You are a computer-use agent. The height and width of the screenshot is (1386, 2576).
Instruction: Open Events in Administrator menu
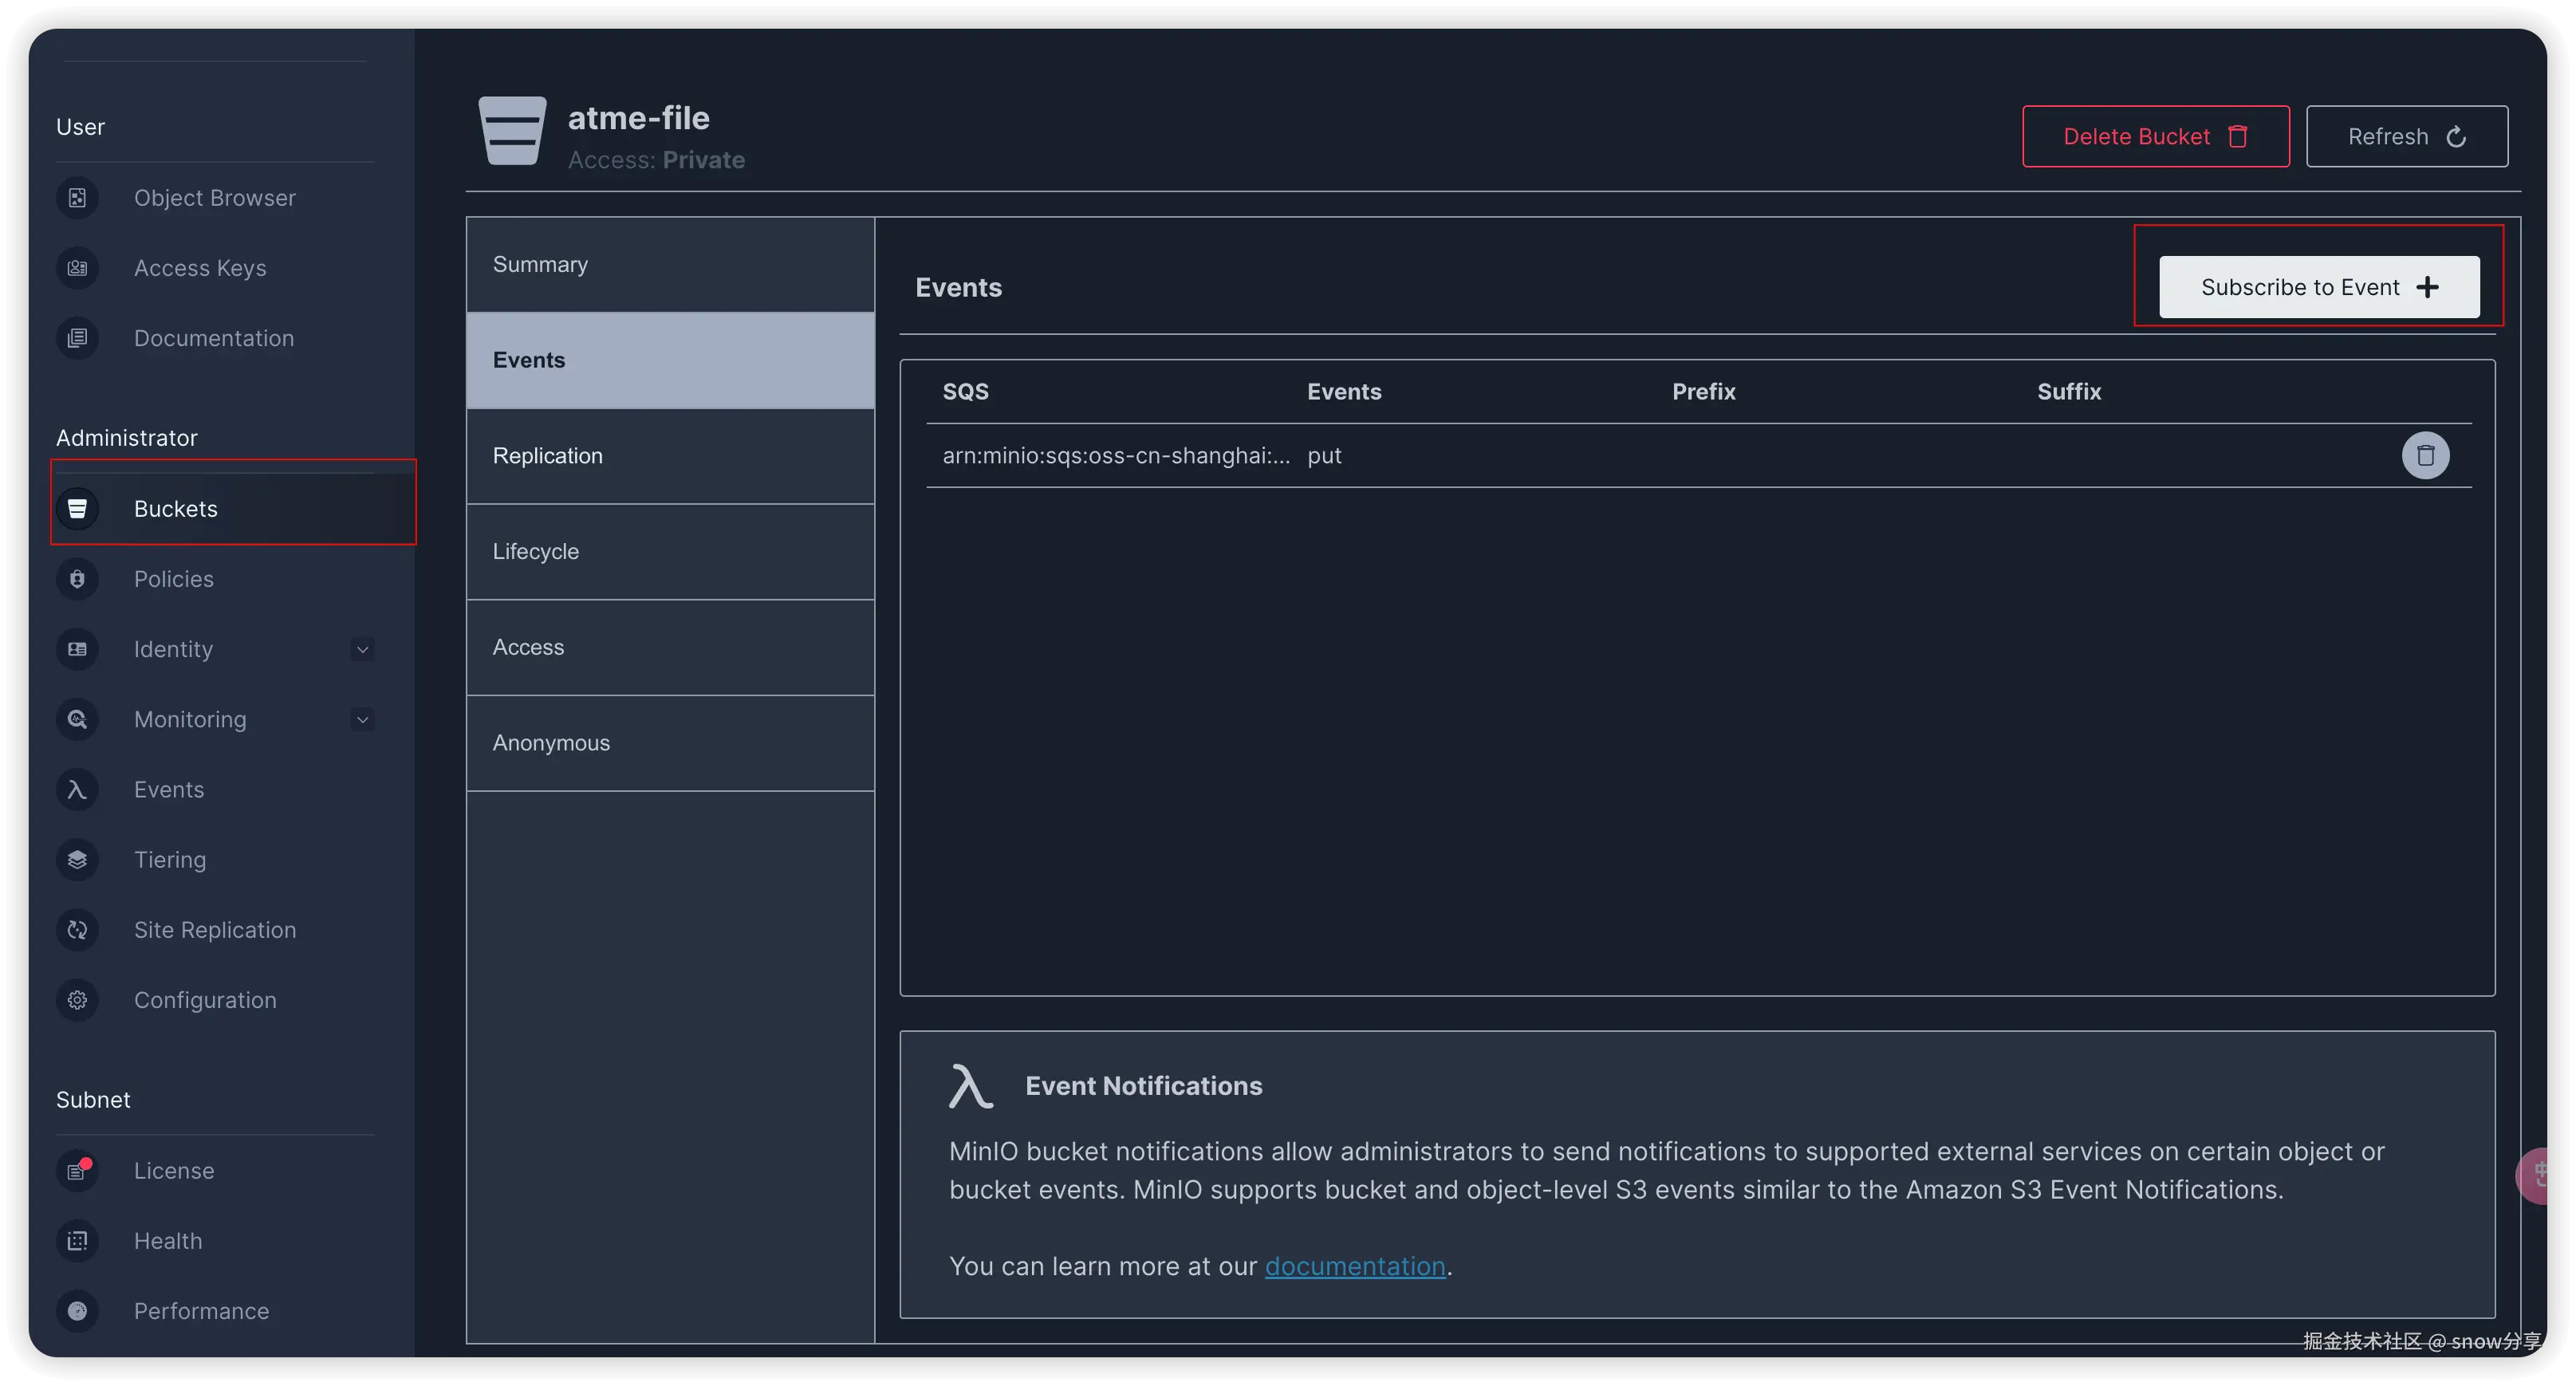[x=215, y=790]
